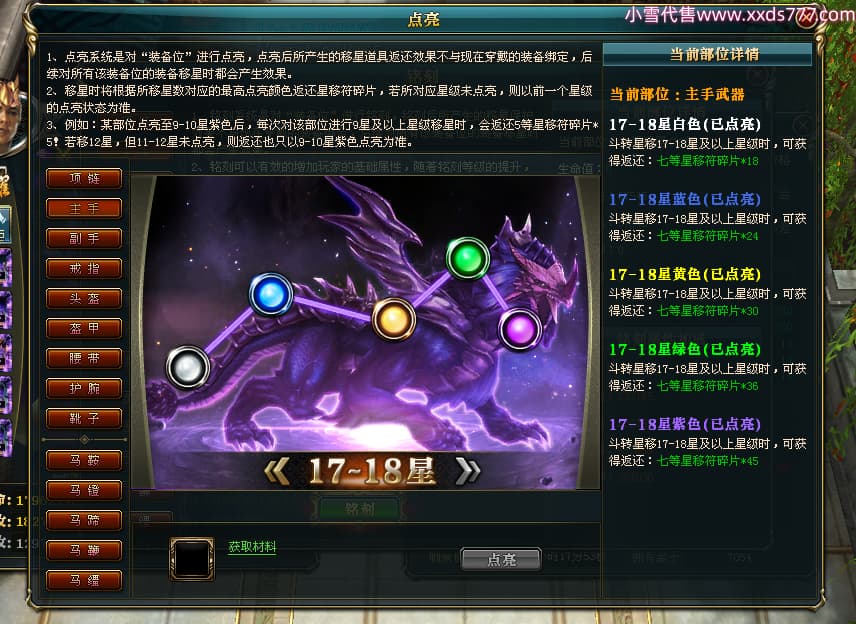856x624 pixels.
Task: Select the 腰带 equipment slot
Action: (x=84, y=358)
